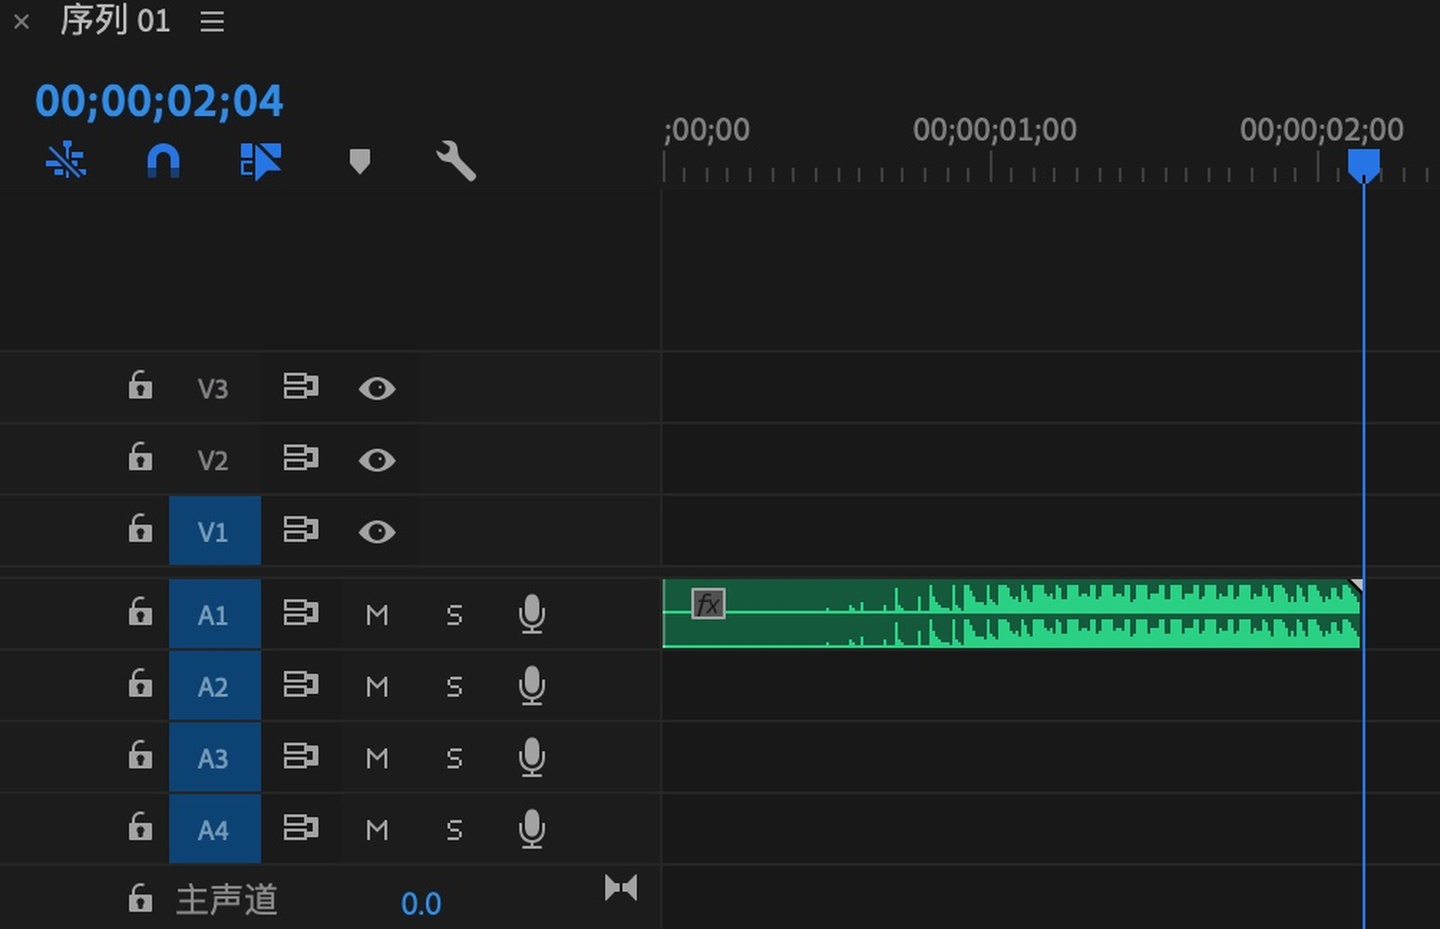Toggle V1 track targeting
The width and height of the screenshot is (1440, 929).
click(x=214, y=531)
